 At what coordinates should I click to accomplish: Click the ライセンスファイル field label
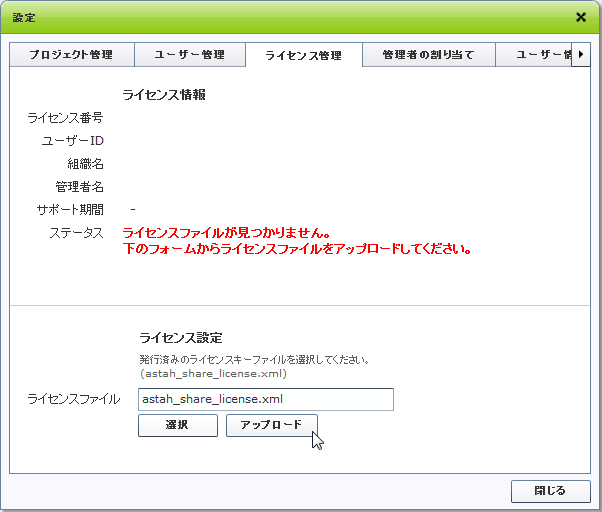click(74, 399)
